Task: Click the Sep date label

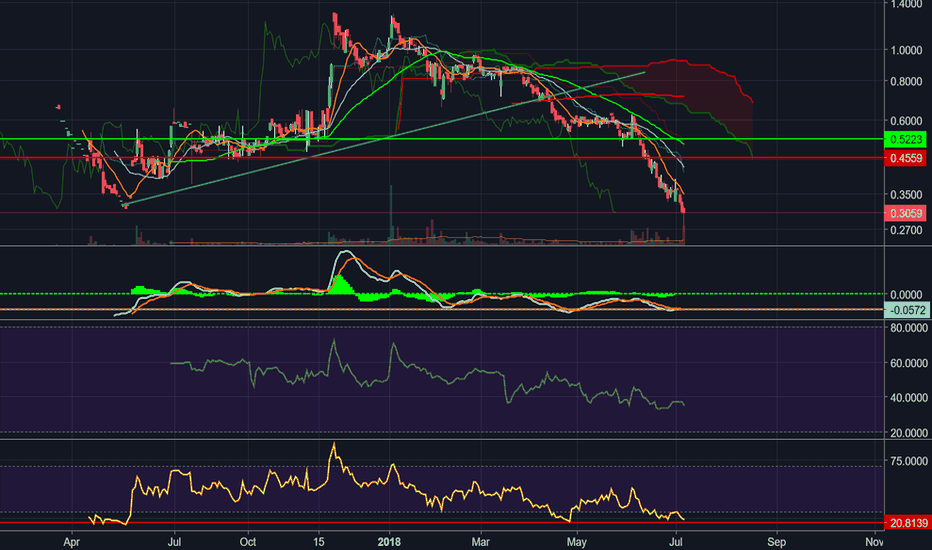Action: [x=776, y=542]
